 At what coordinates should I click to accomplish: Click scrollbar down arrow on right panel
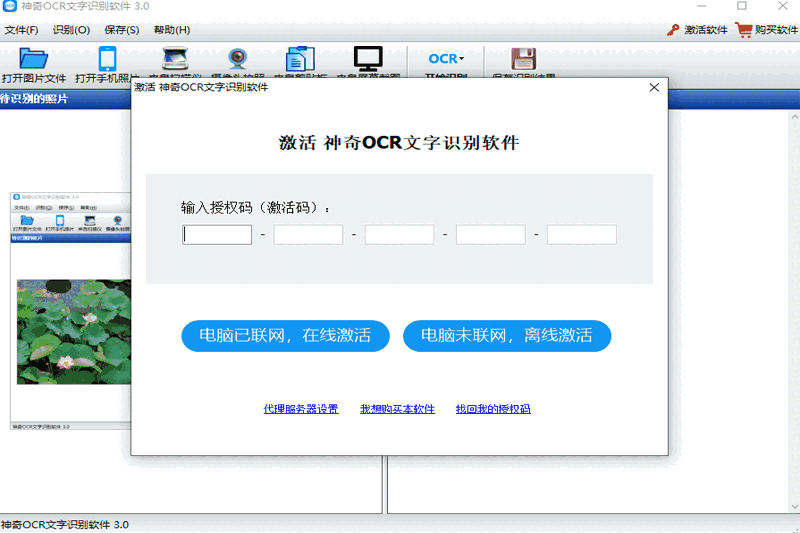(x=794, y=506)
